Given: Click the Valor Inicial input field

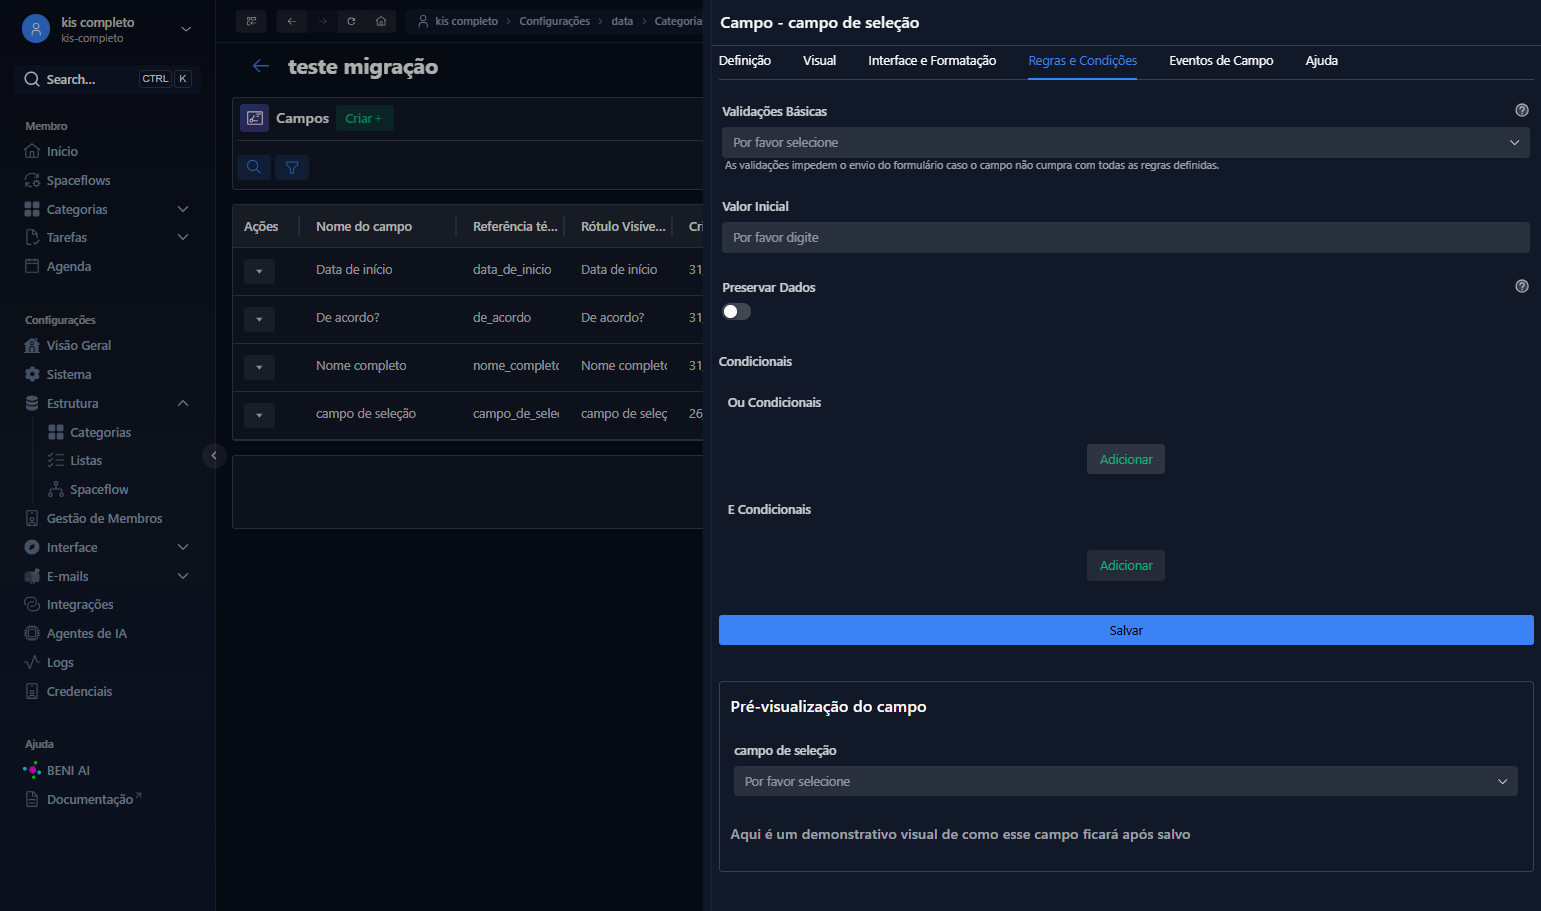Looking at the screenshot, I should point(1125,237).
